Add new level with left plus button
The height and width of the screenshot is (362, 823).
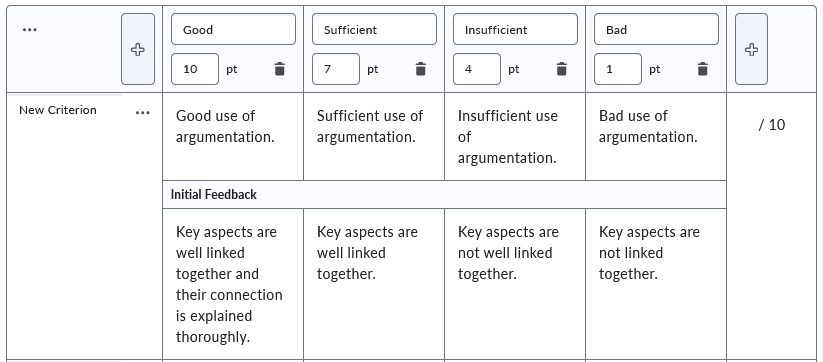(x=138, y=49)
